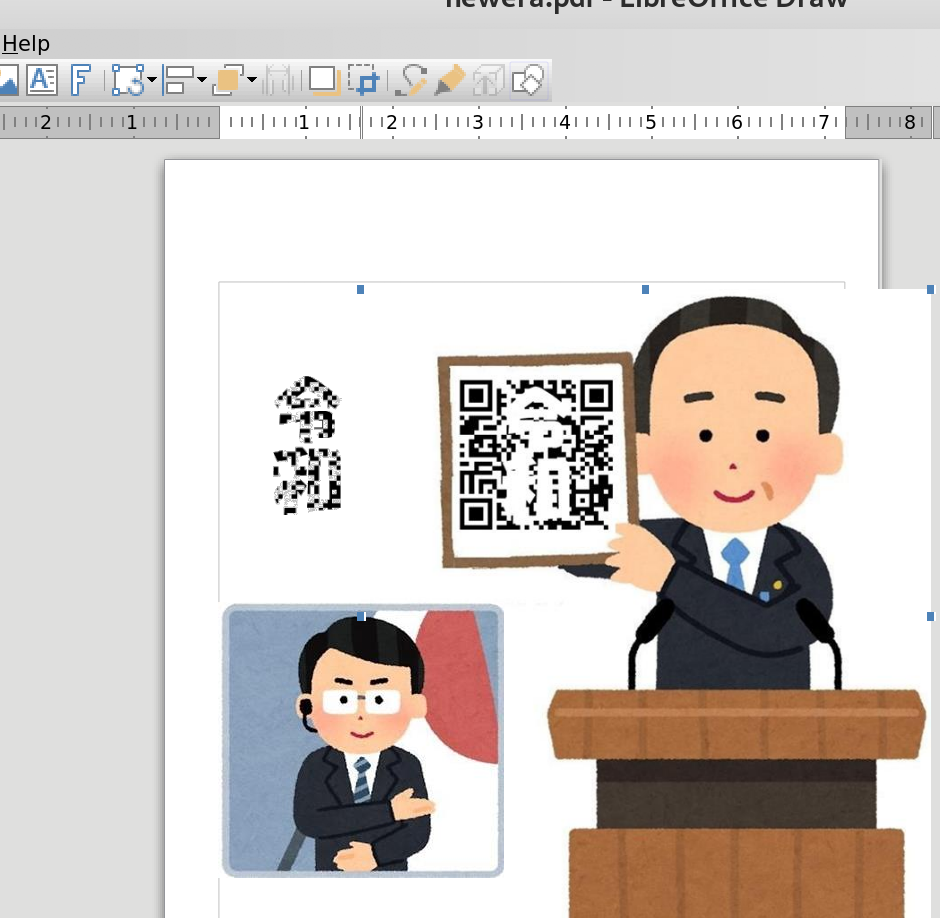This screenshot has width=940, height=918.
Task: Select the standalone pixelated kanji image
Action: click(308, 445)
